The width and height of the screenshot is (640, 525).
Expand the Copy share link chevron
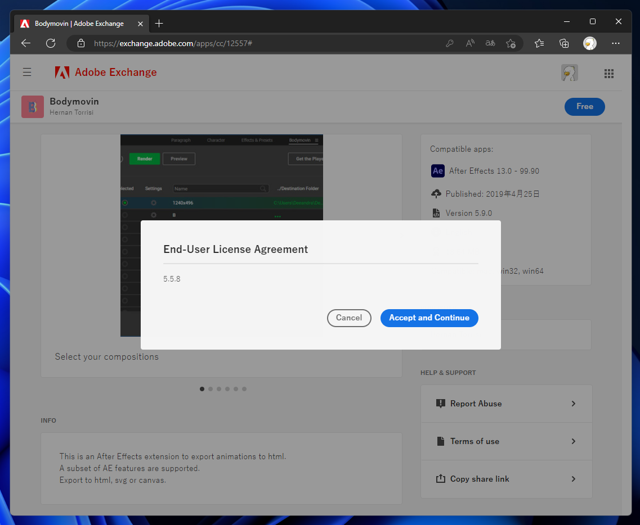click(573, 479)
